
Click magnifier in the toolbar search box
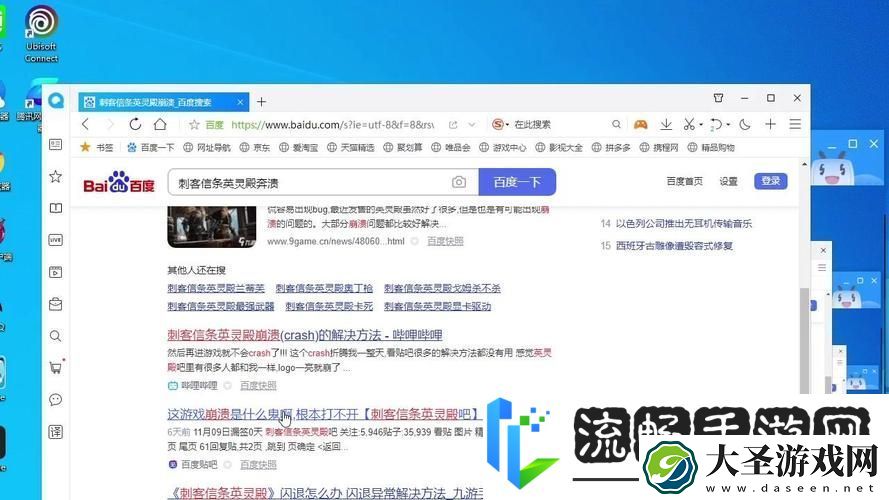616,124
